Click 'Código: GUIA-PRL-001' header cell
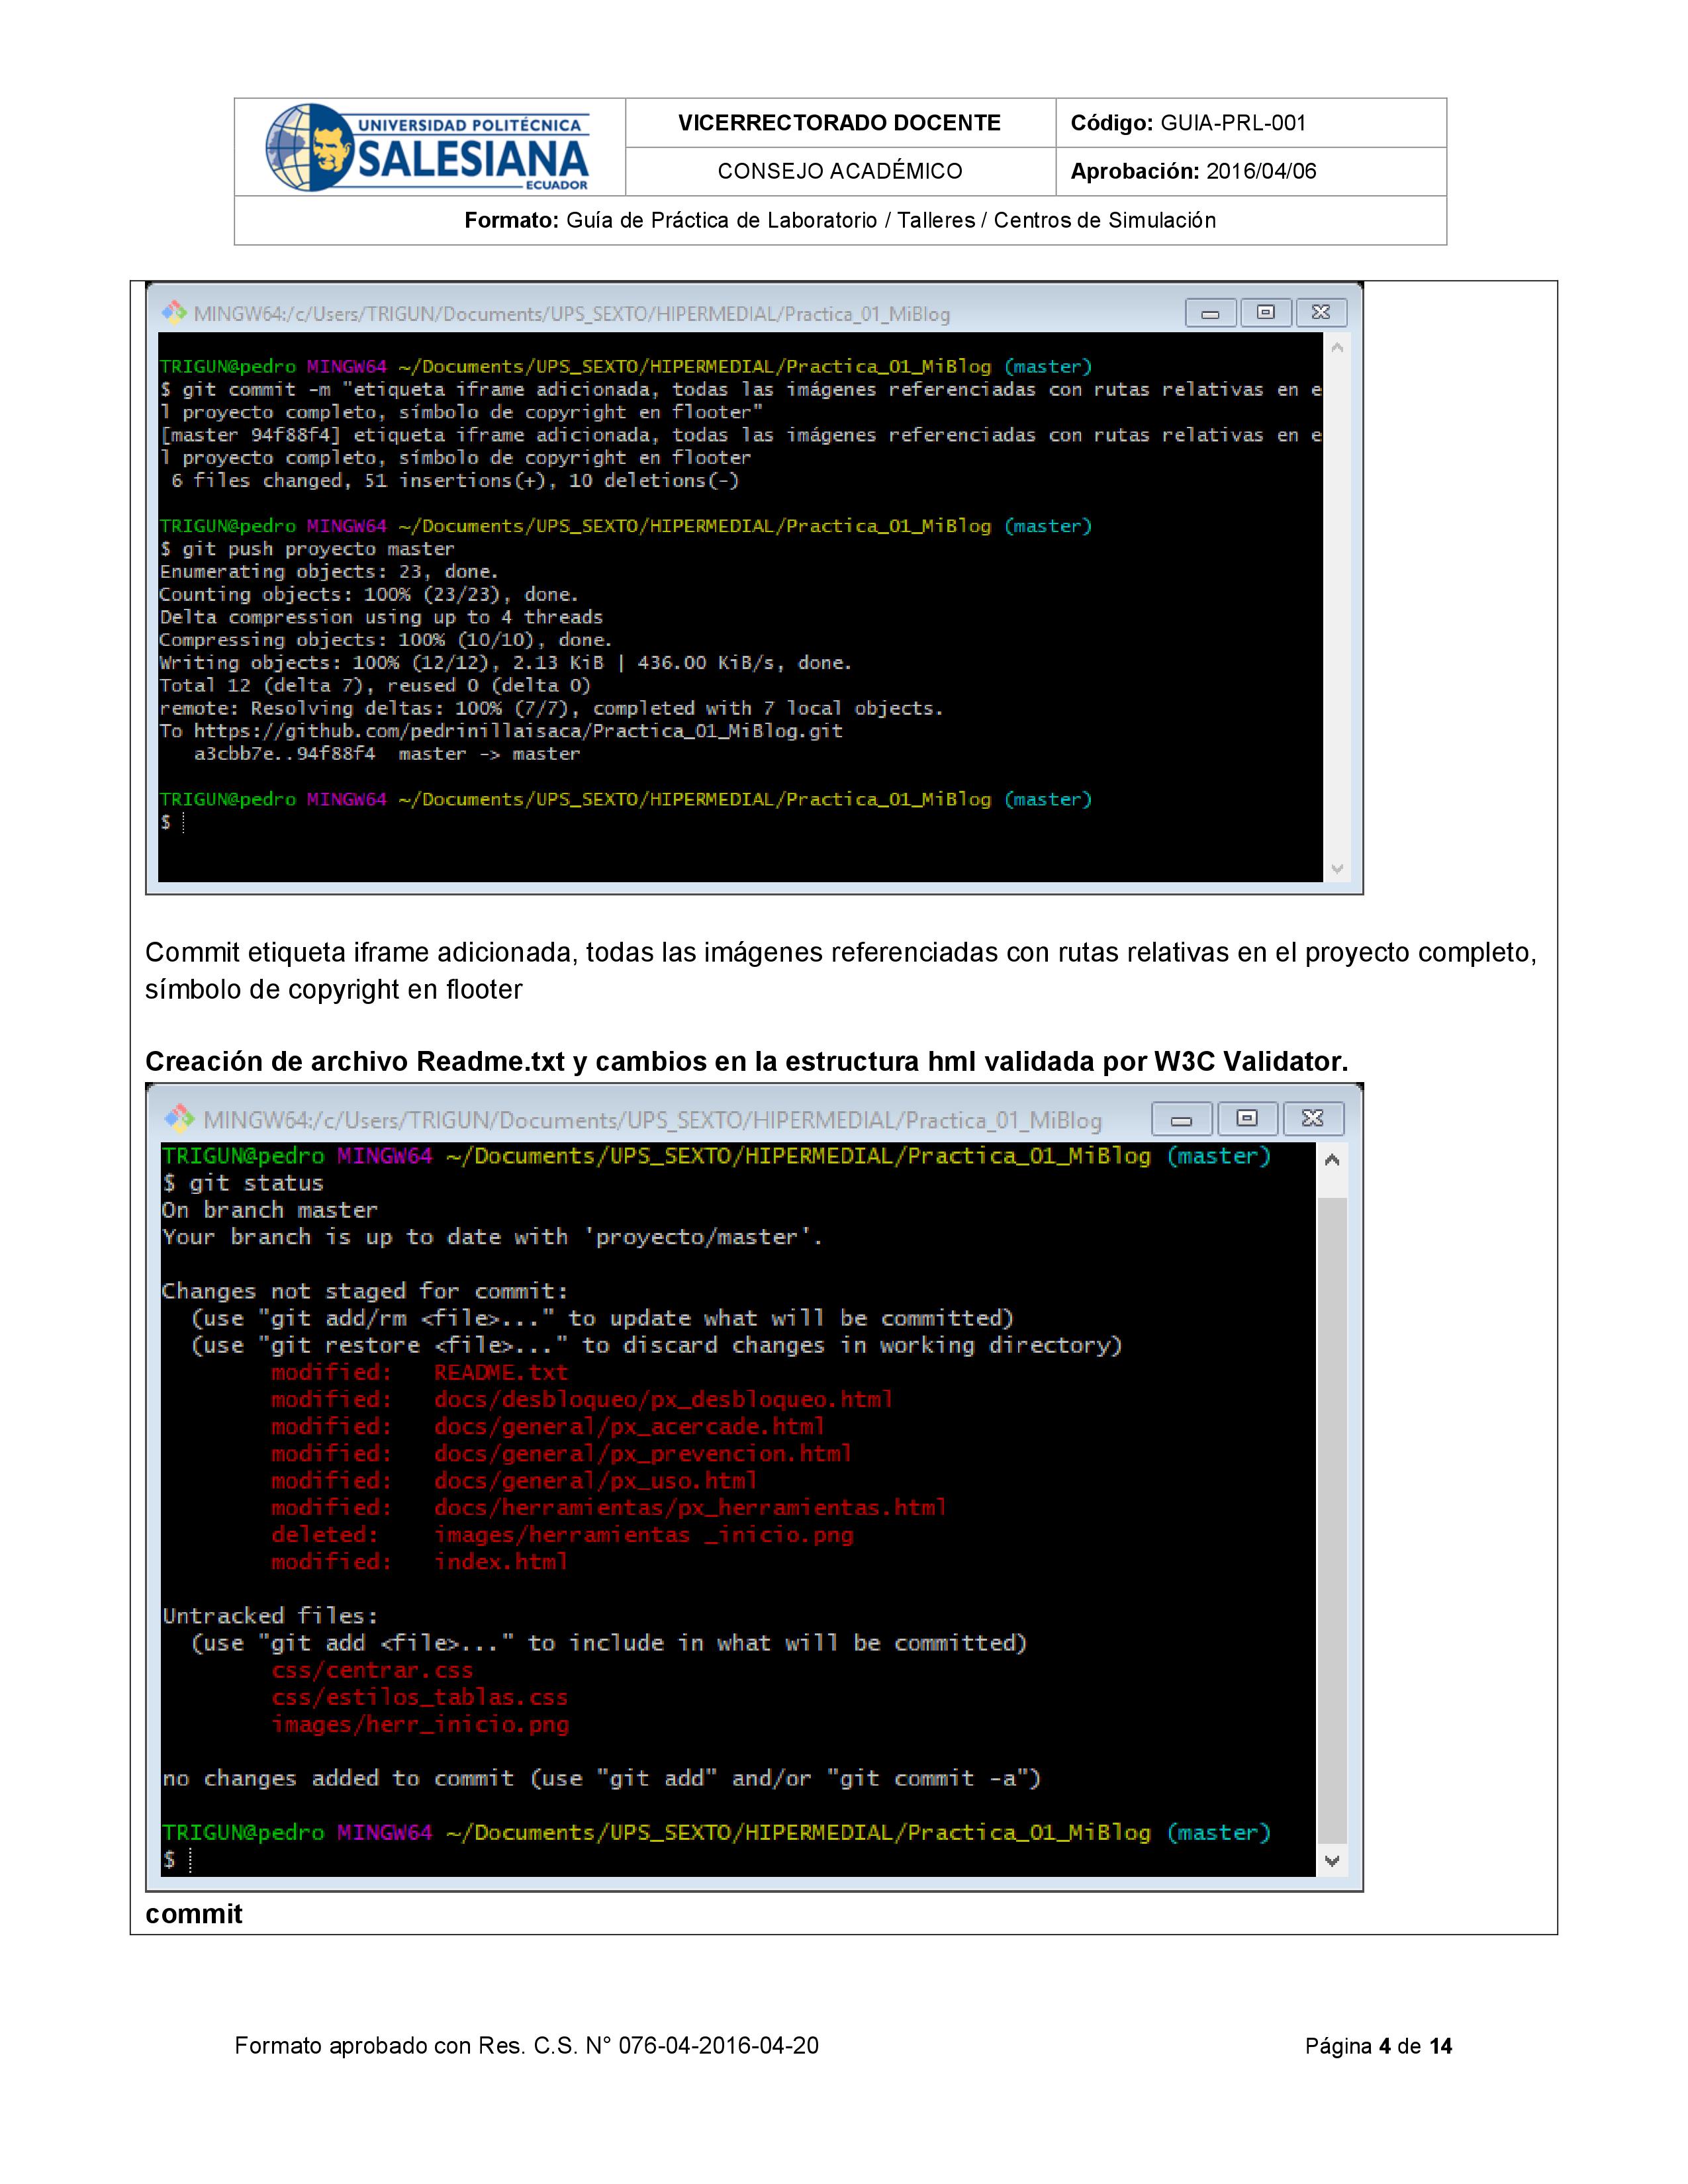The width and height of the screenshot is (1688, 2184). (x=1251, y=123)
